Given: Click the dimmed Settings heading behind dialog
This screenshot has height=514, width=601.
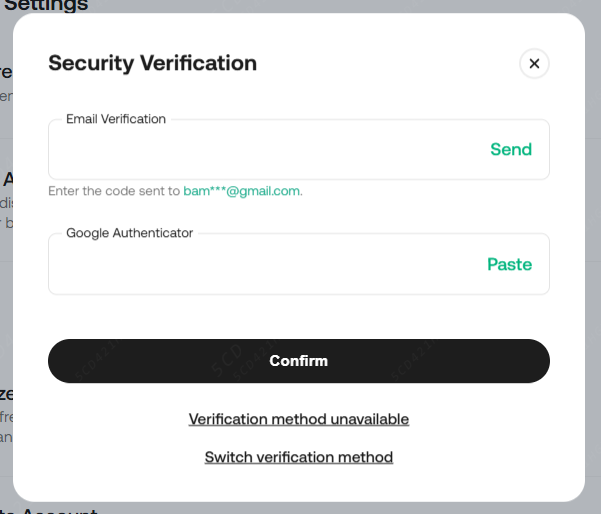Looking at the screenshot, I should pos(52,6).
